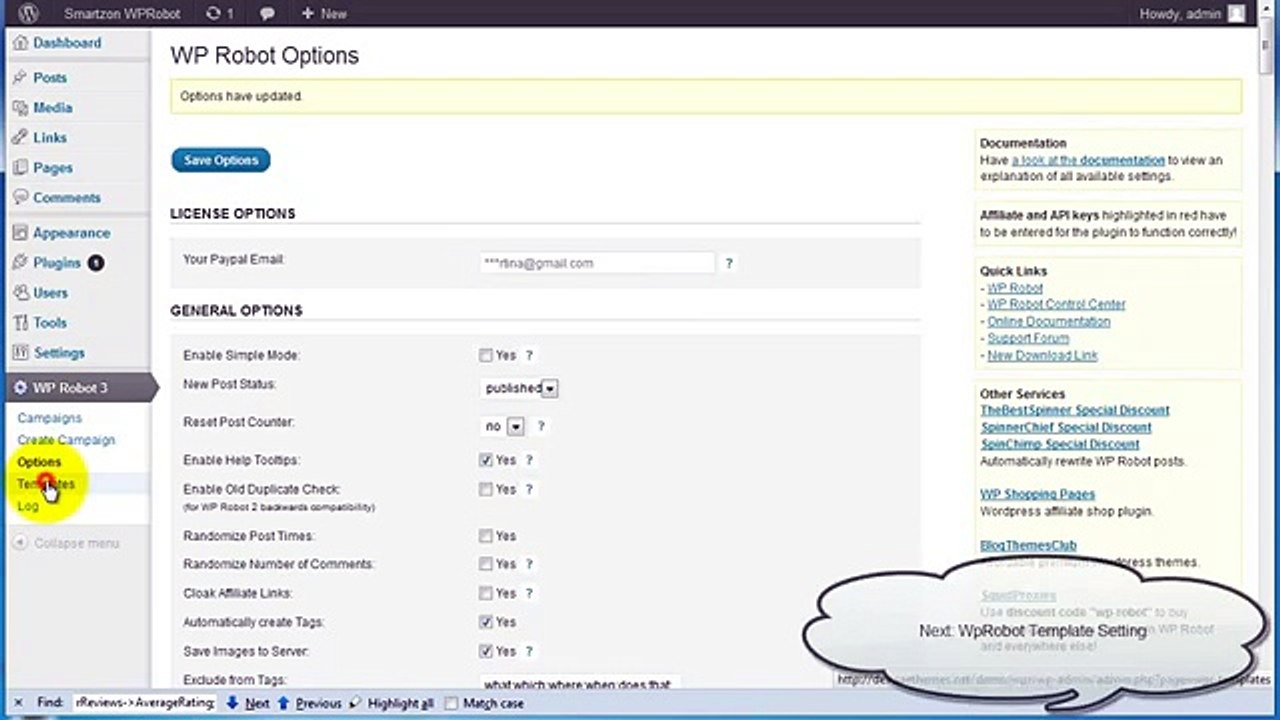Click the New Download Link
The width and height of the screenshot is (1280, 720).
pos(1042,355)
